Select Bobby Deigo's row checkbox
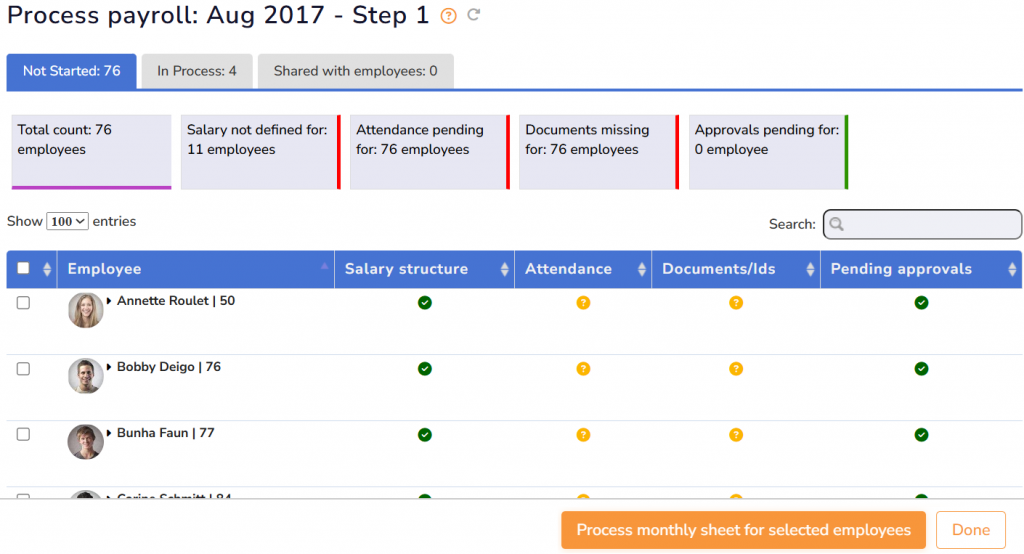The width and height of the screenshot is (1024, 554). 23,369
